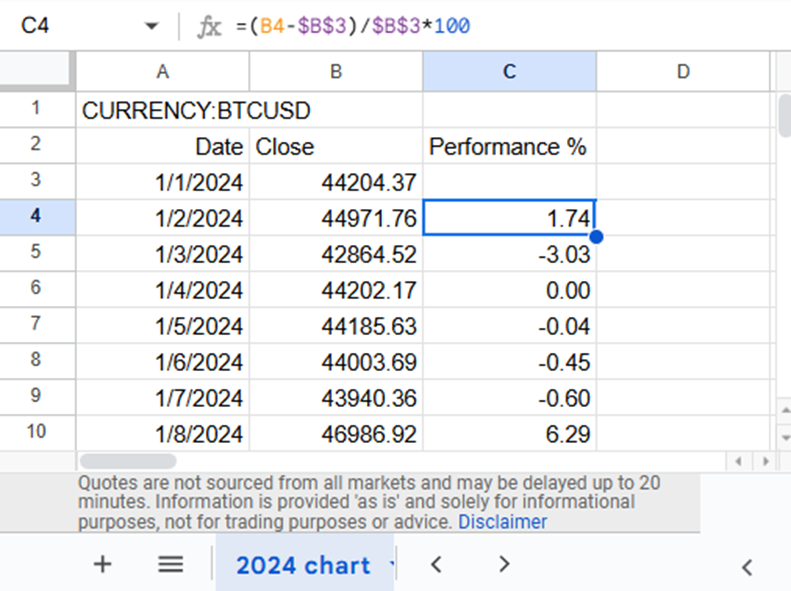Select the cell with value 42864.52
791x591 pixels.
[336, 254]
